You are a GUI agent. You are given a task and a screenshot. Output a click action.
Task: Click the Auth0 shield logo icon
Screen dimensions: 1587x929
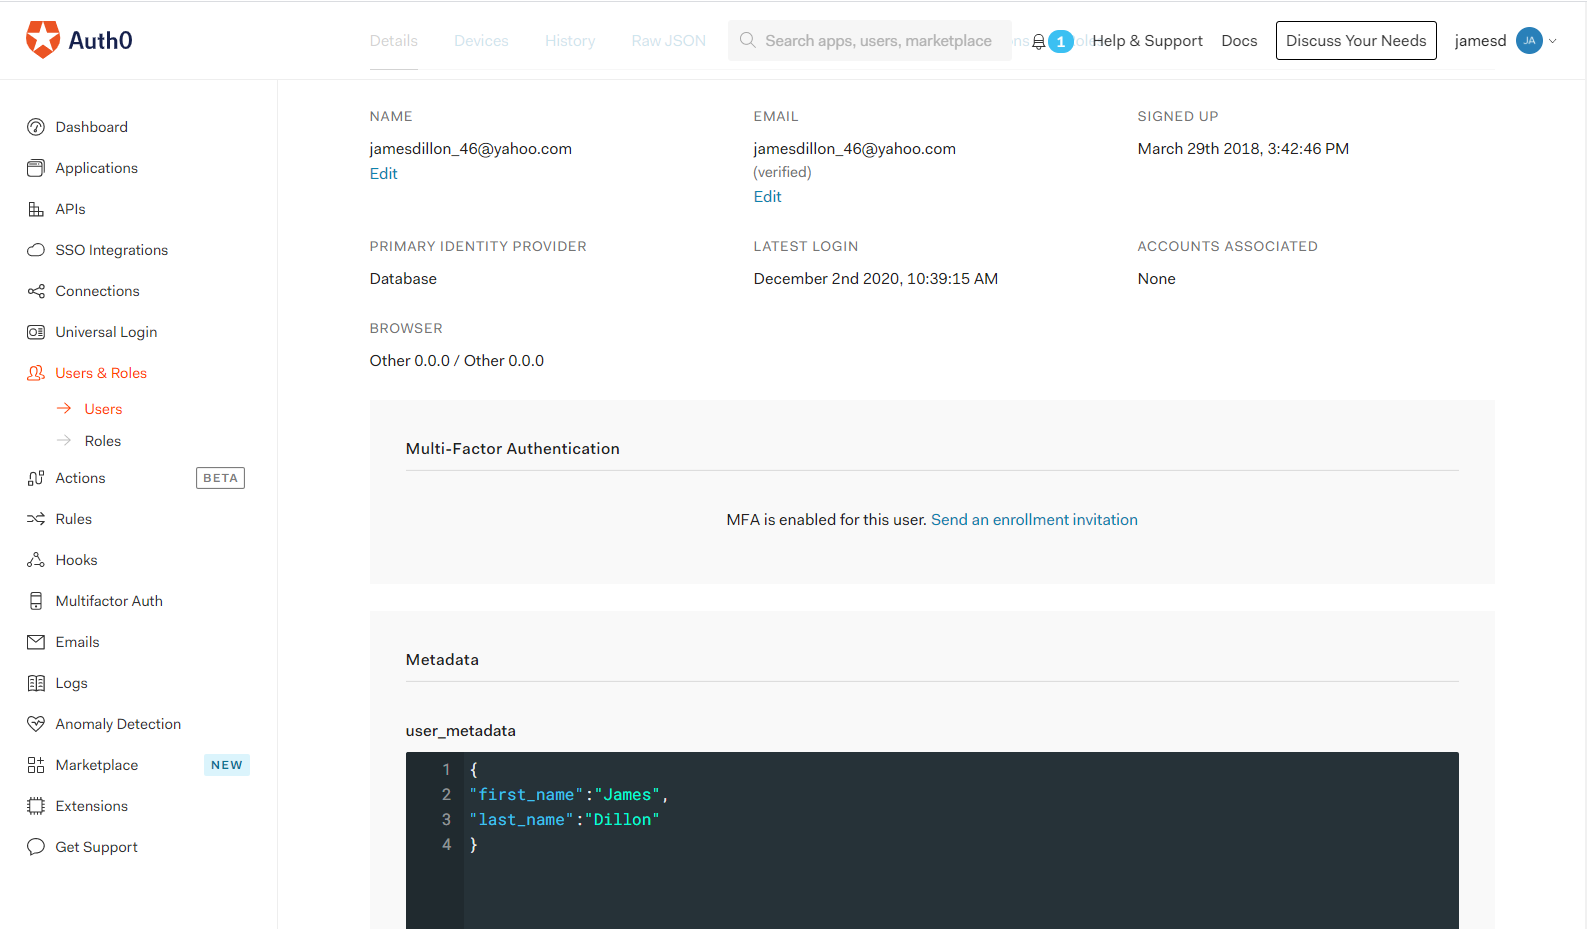point(43,40)
